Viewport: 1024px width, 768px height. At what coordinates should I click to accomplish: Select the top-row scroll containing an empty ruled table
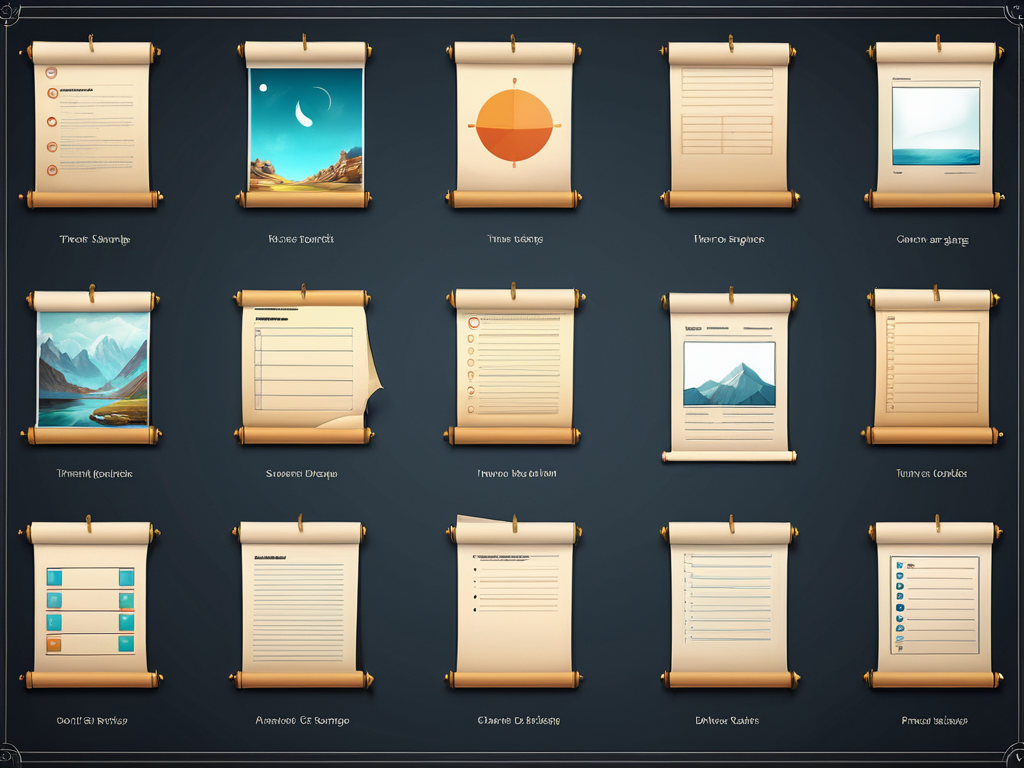click(727, 125)
